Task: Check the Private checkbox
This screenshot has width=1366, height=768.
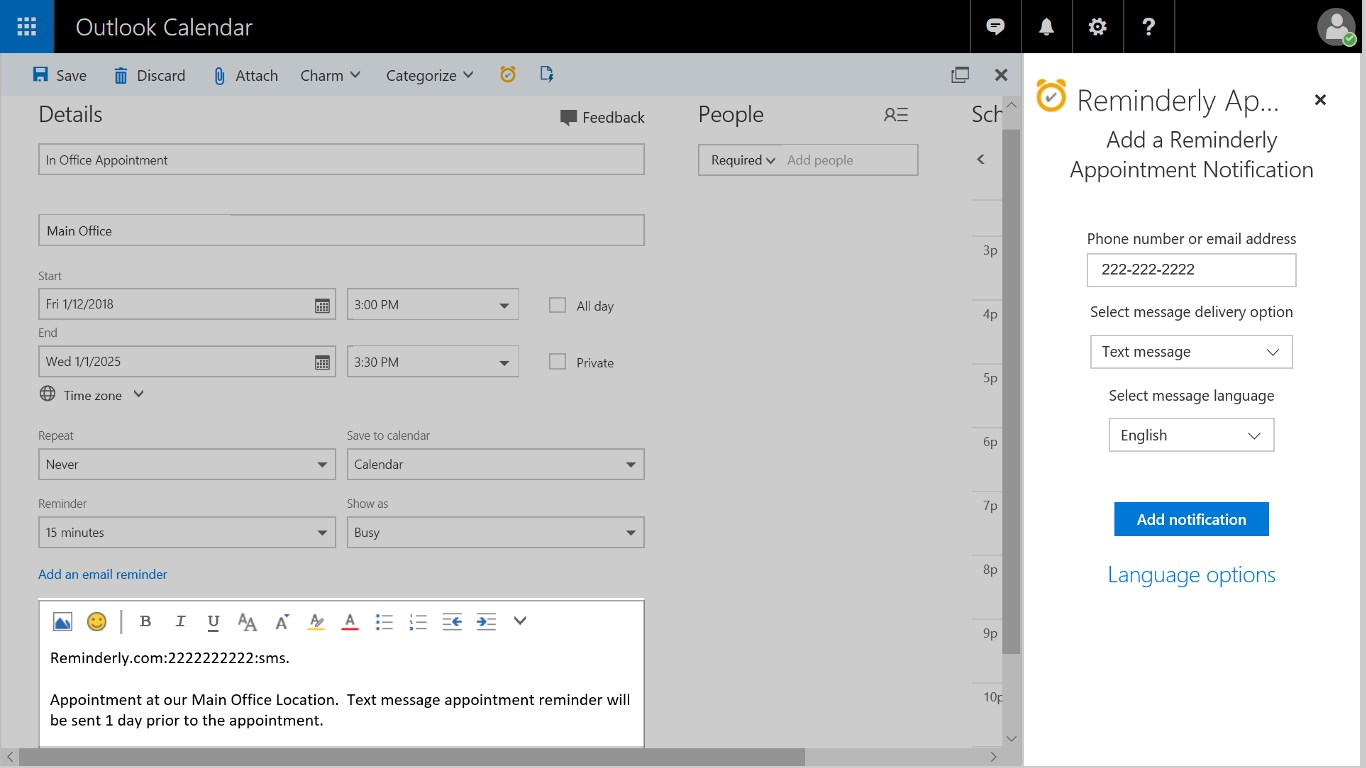Action: (558, 362)
